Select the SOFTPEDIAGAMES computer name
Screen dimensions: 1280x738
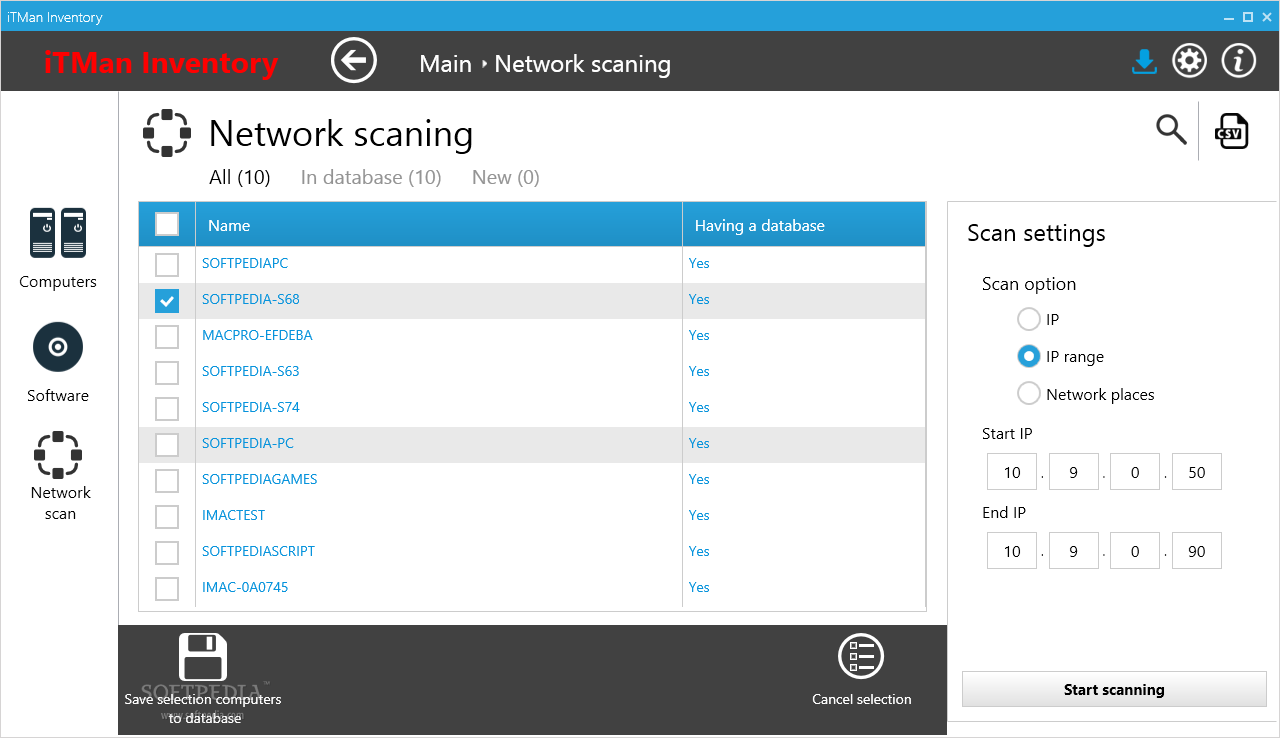click(260, 479)
